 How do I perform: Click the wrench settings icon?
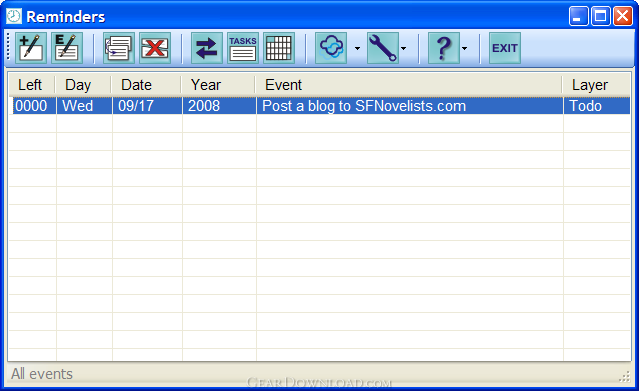click(383, 48)
